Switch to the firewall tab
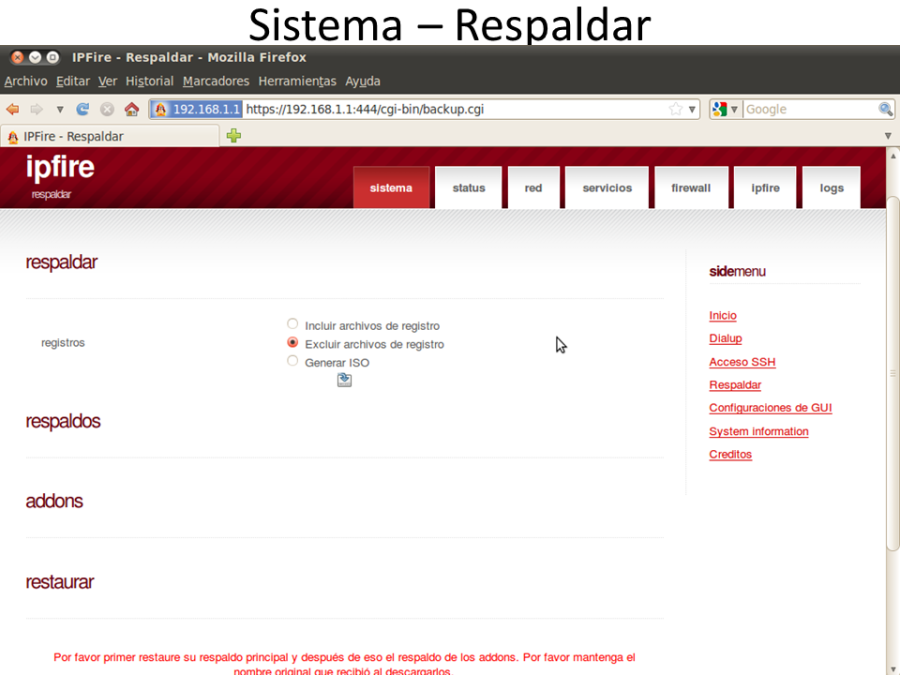Image resolution: width=900 pixels, height=675 pixels. (691, 187)
